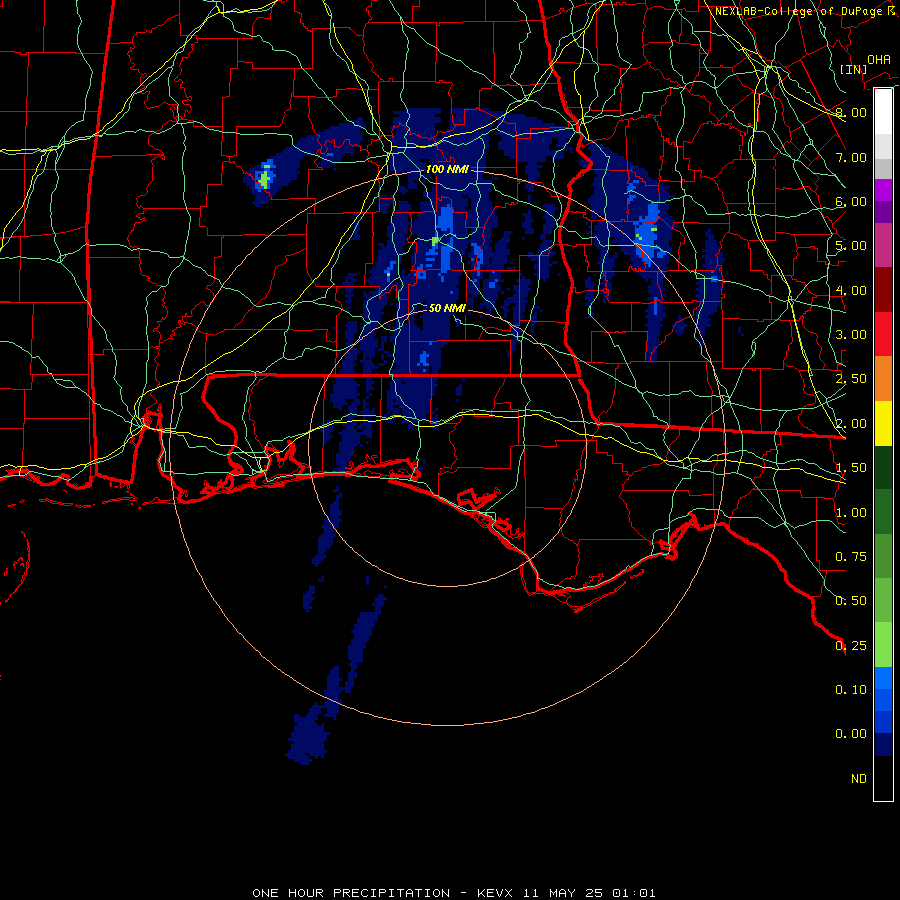Select the magenta legend color swatch
900x900 pixels.
(883, 190)
